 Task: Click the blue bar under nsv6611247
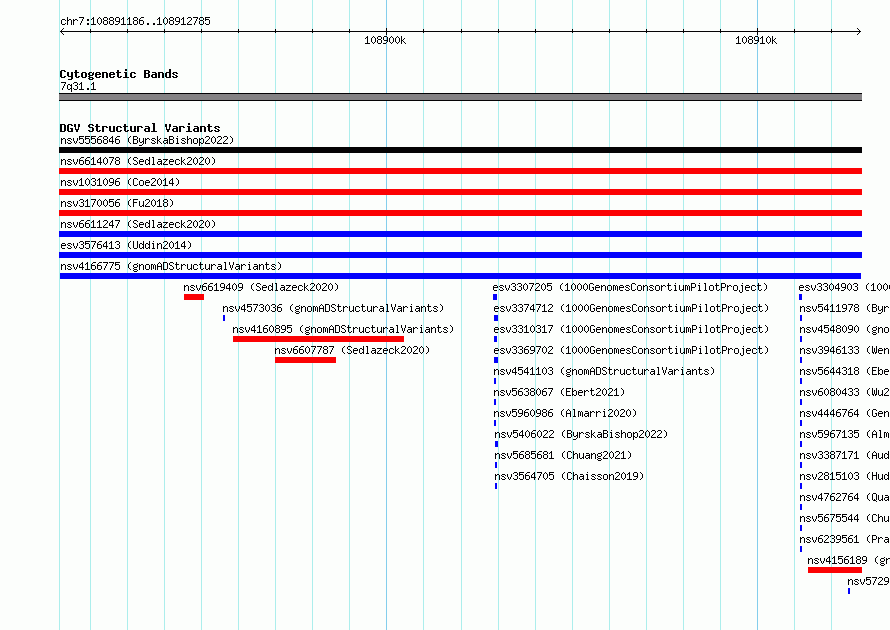[460, 234]
